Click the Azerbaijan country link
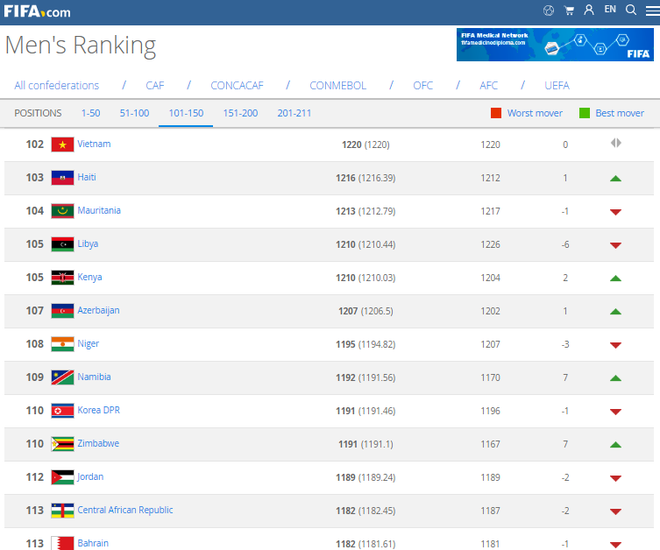This screenshot has width=660, height=550. [x=98, y=310]
